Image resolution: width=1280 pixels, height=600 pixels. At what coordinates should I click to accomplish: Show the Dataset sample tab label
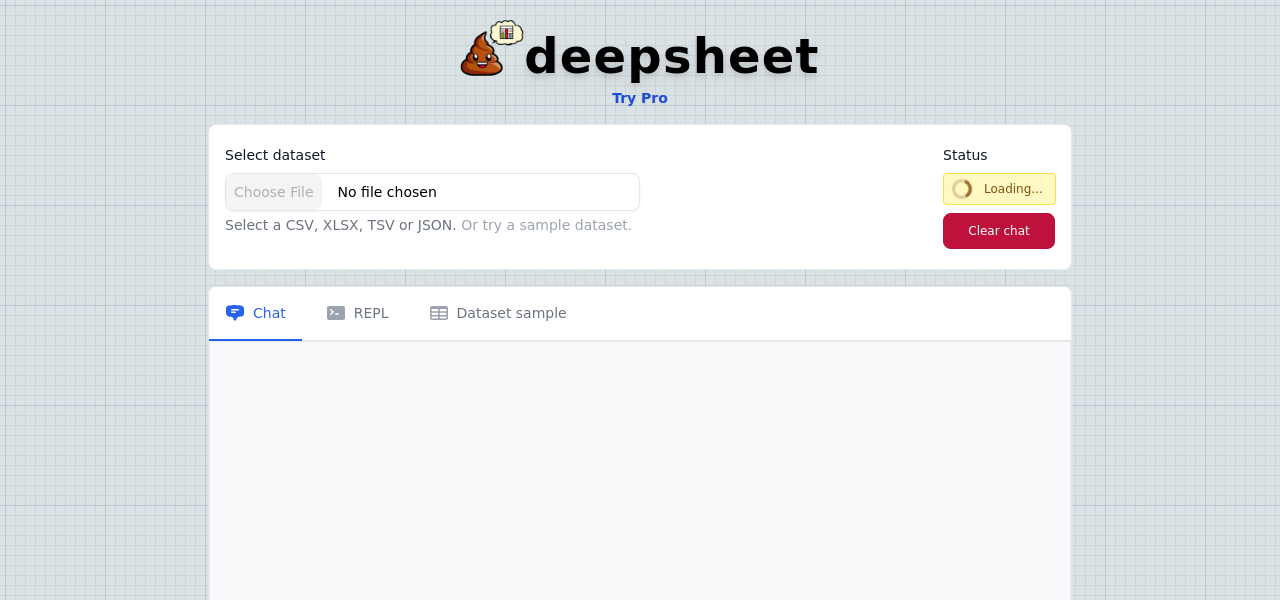tap(511, 313)
